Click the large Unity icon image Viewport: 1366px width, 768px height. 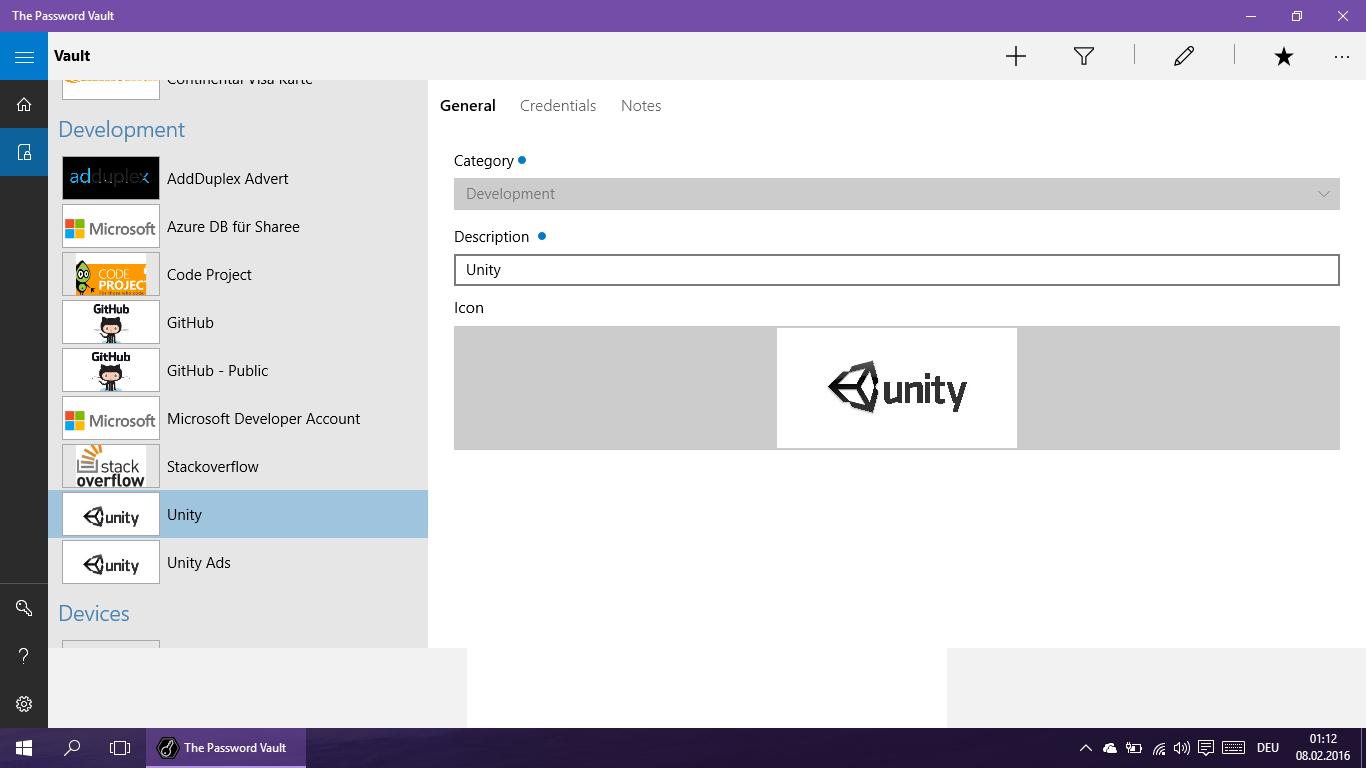(897, 388)
